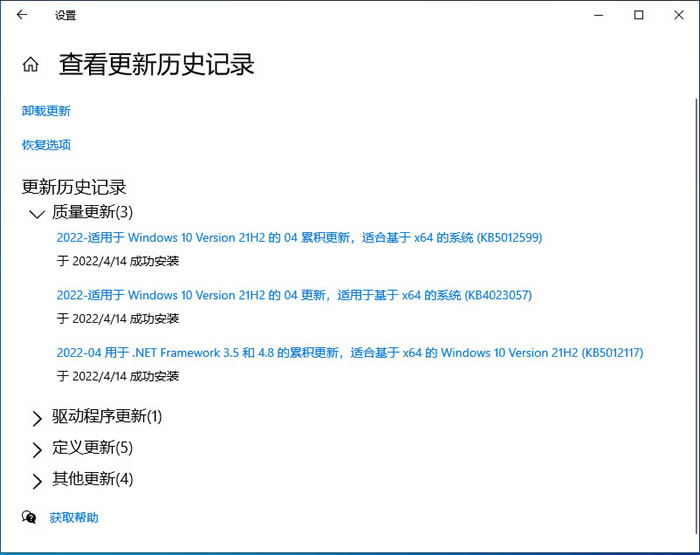This screenshot has width=700, height=555.
Task: Close the Settings window
Action: (x=679, y=15)
